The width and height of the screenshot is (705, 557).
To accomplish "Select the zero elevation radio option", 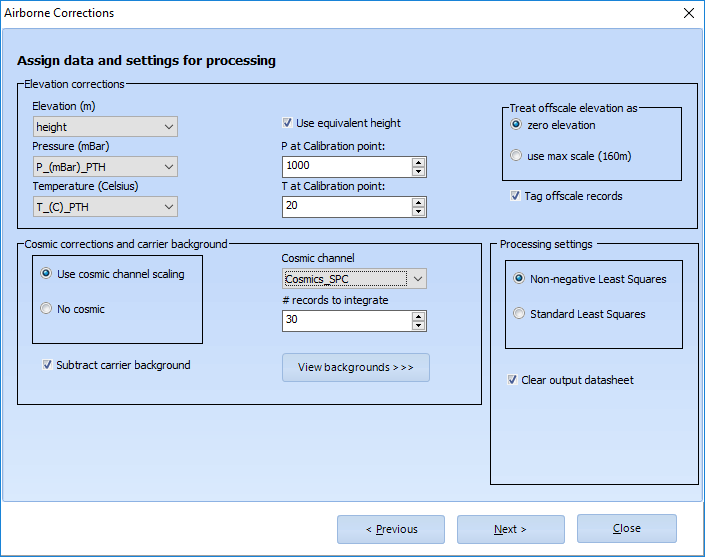I will 516,125.
